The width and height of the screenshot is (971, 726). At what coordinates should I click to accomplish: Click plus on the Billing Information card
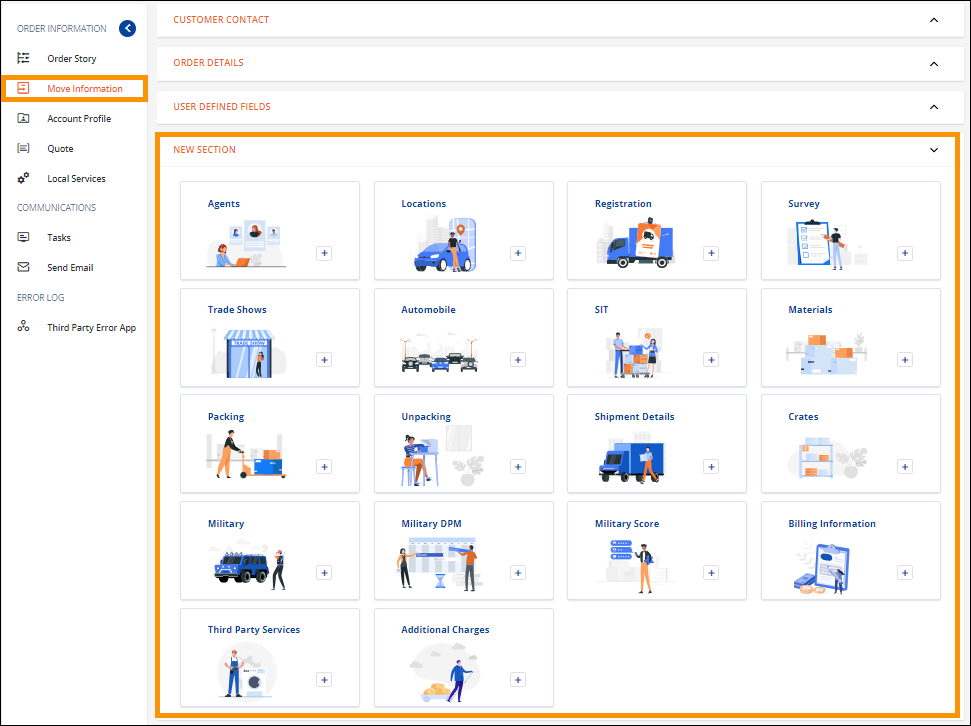tap(905, 572)
